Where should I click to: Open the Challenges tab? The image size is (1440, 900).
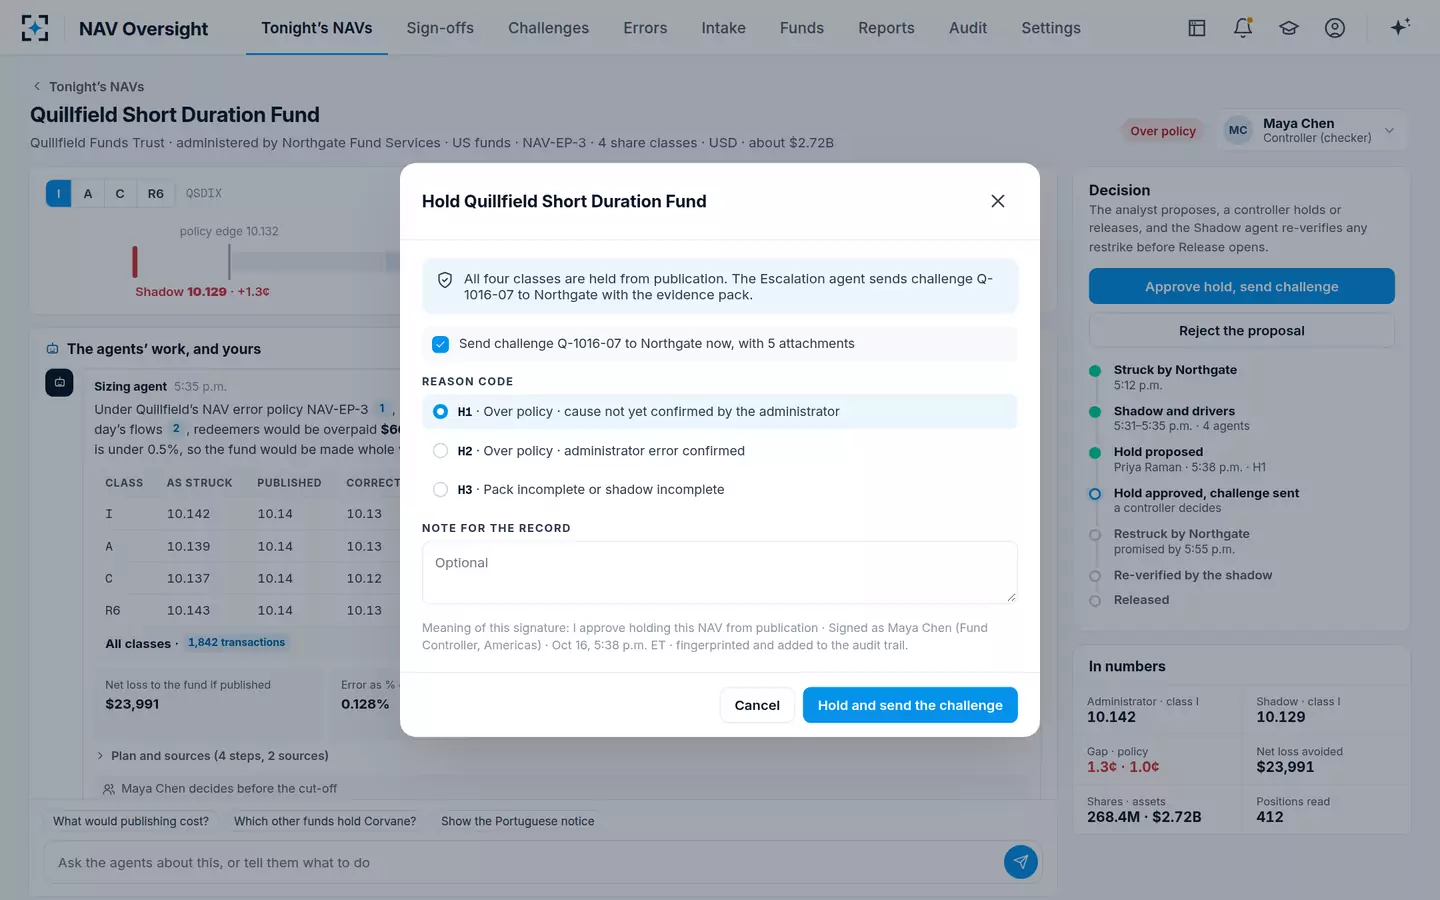(x=548, y=28)
